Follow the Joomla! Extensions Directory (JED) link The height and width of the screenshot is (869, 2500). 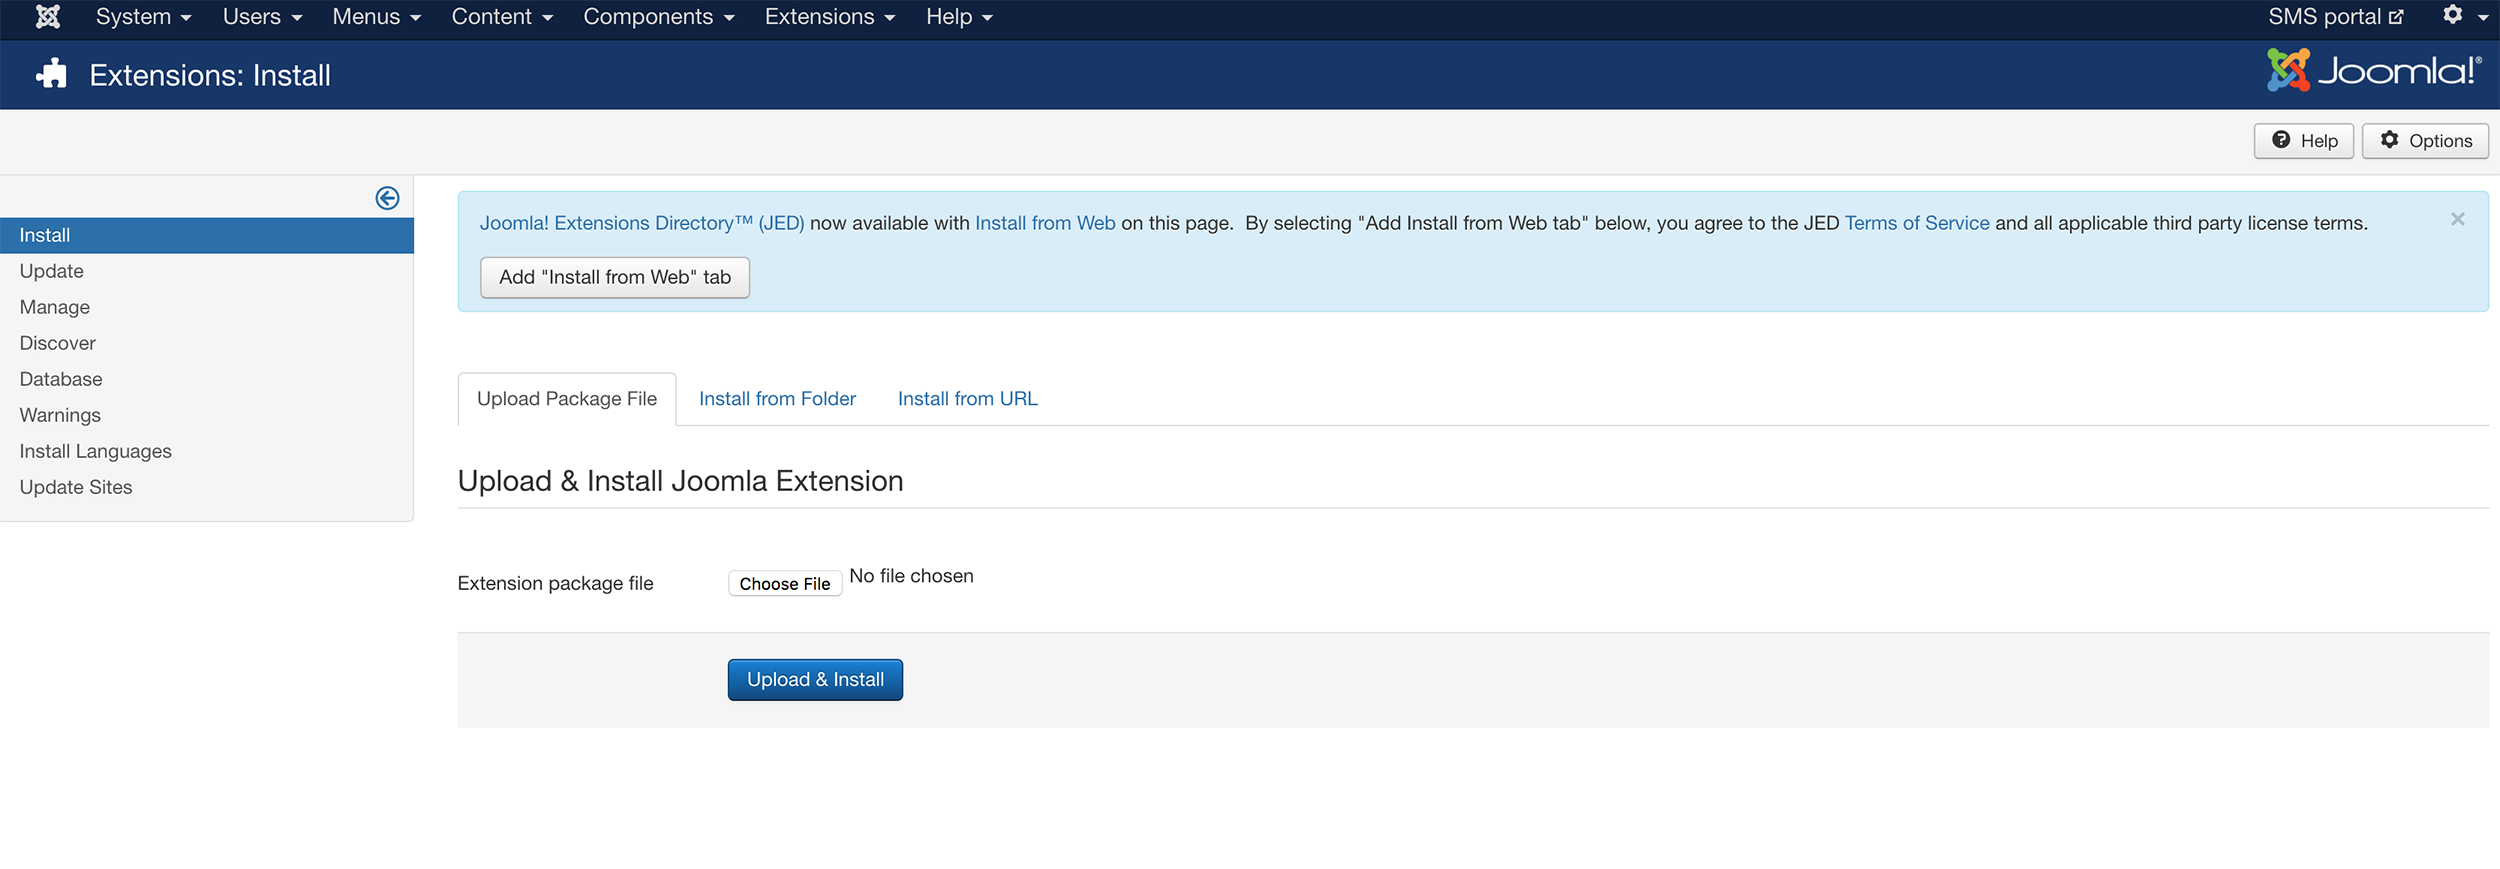(x=642, y=223)
